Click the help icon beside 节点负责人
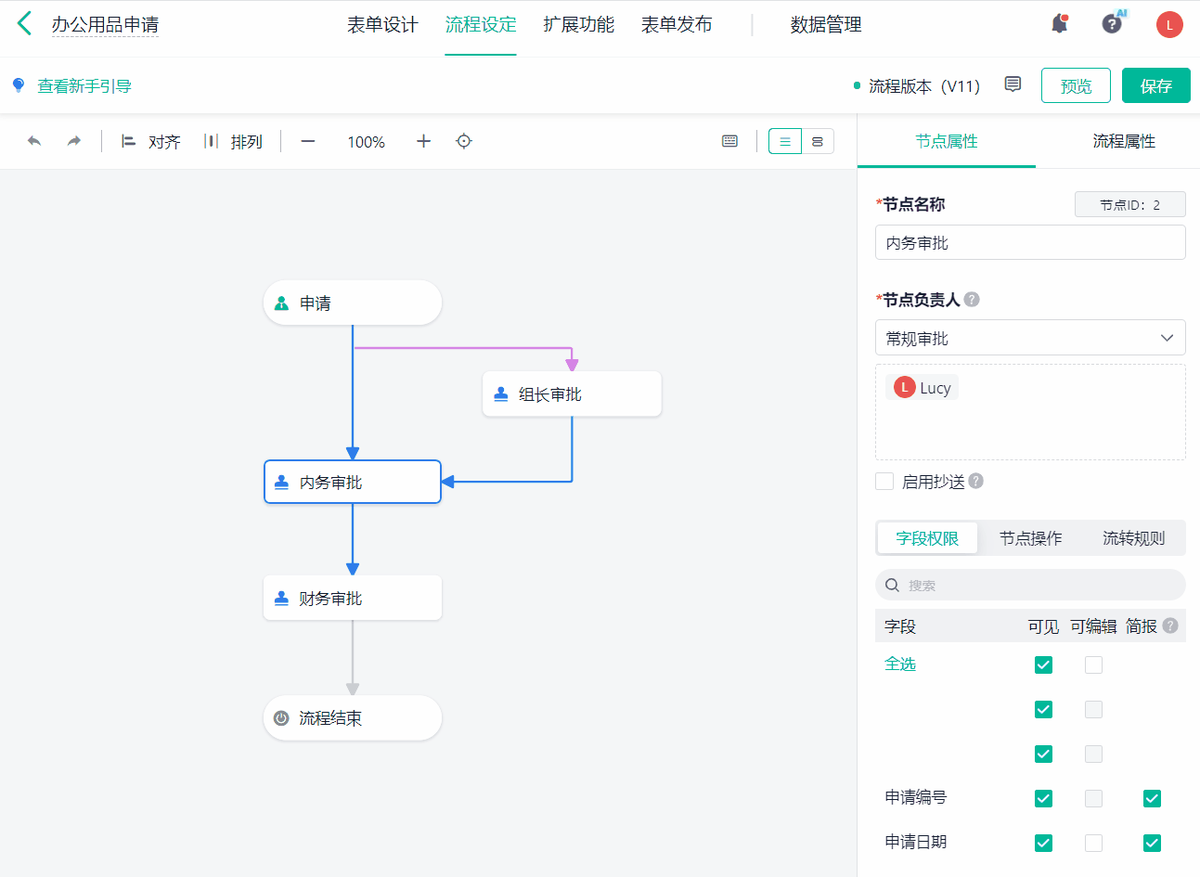The image size is (1200, 877). (x=972, y=299)
